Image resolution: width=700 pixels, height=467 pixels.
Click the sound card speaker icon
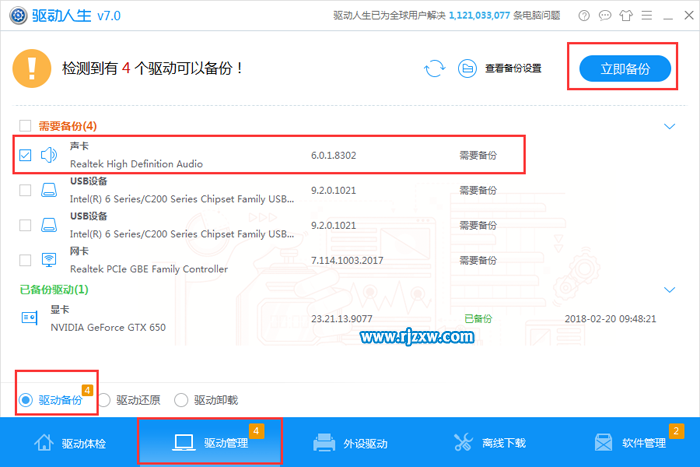49,155
